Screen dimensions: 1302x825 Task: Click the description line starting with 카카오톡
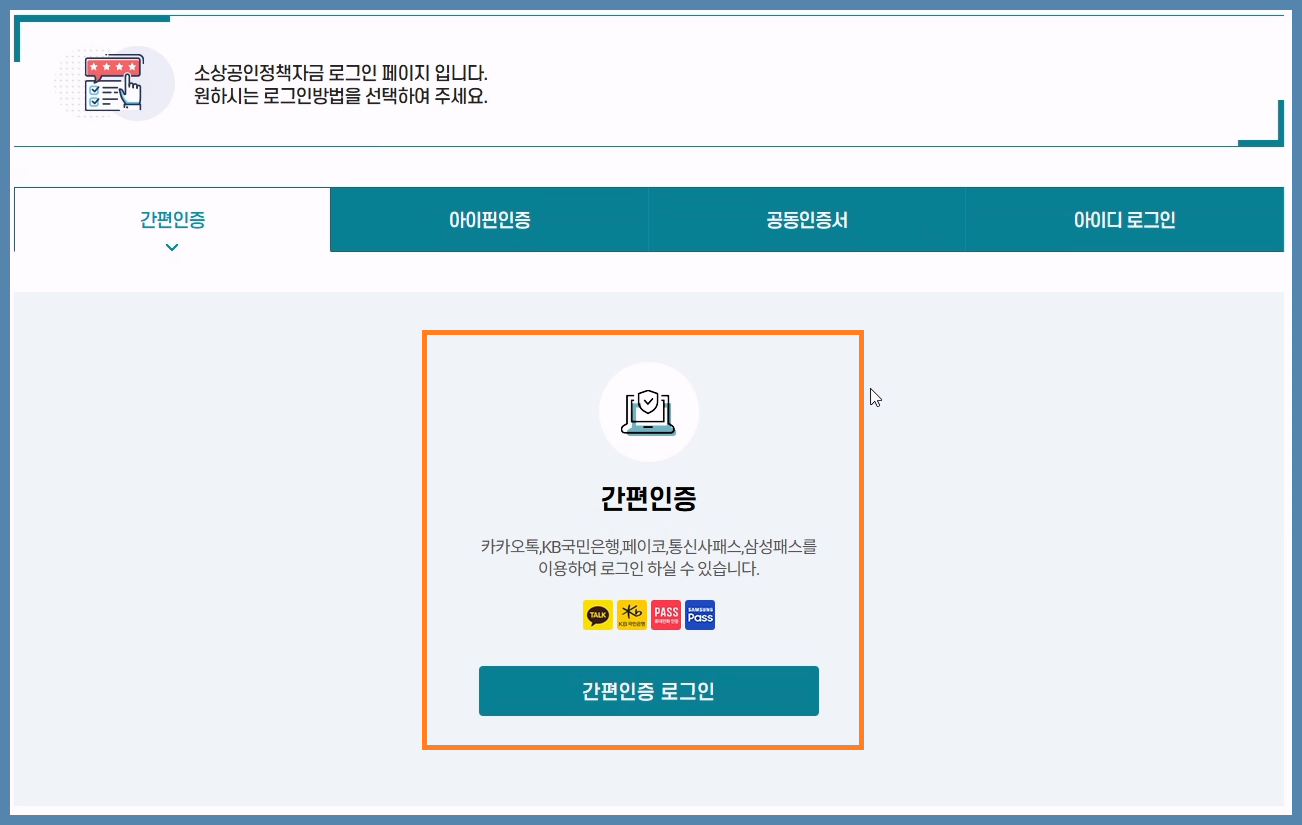coord(648,547)
